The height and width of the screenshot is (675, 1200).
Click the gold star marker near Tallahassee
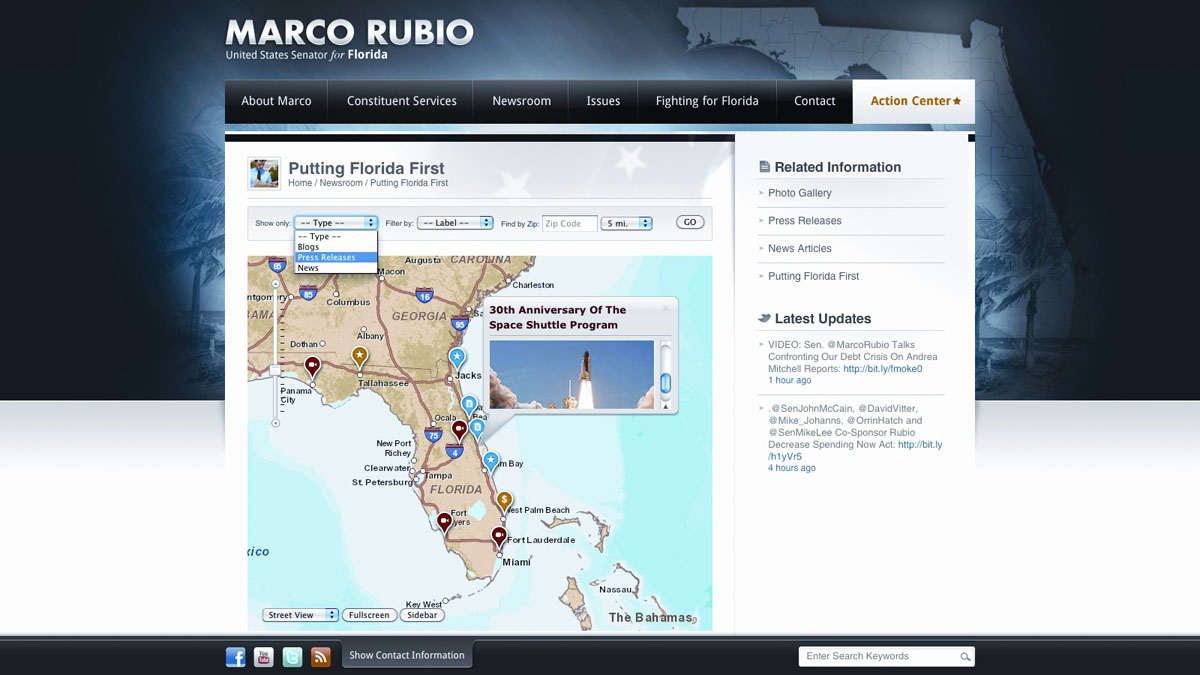click(x=360, y=357)
